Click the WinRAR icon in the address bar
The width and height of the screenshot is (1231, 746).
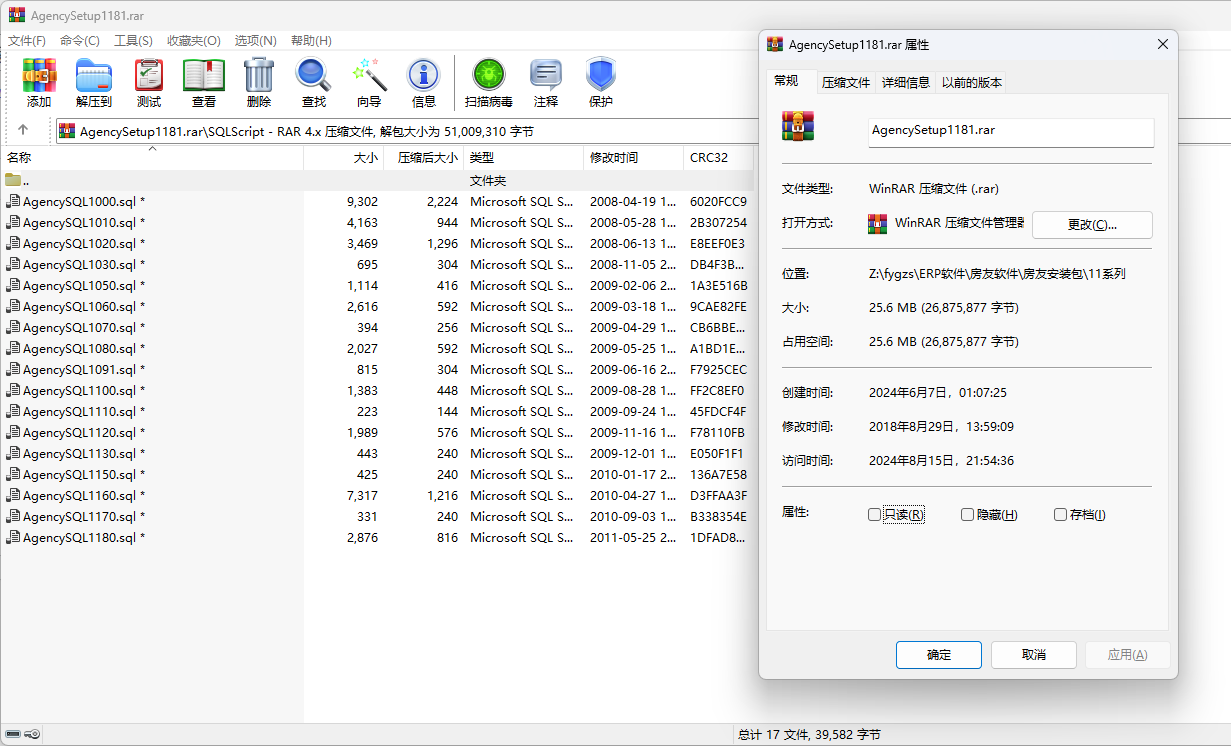67,131
